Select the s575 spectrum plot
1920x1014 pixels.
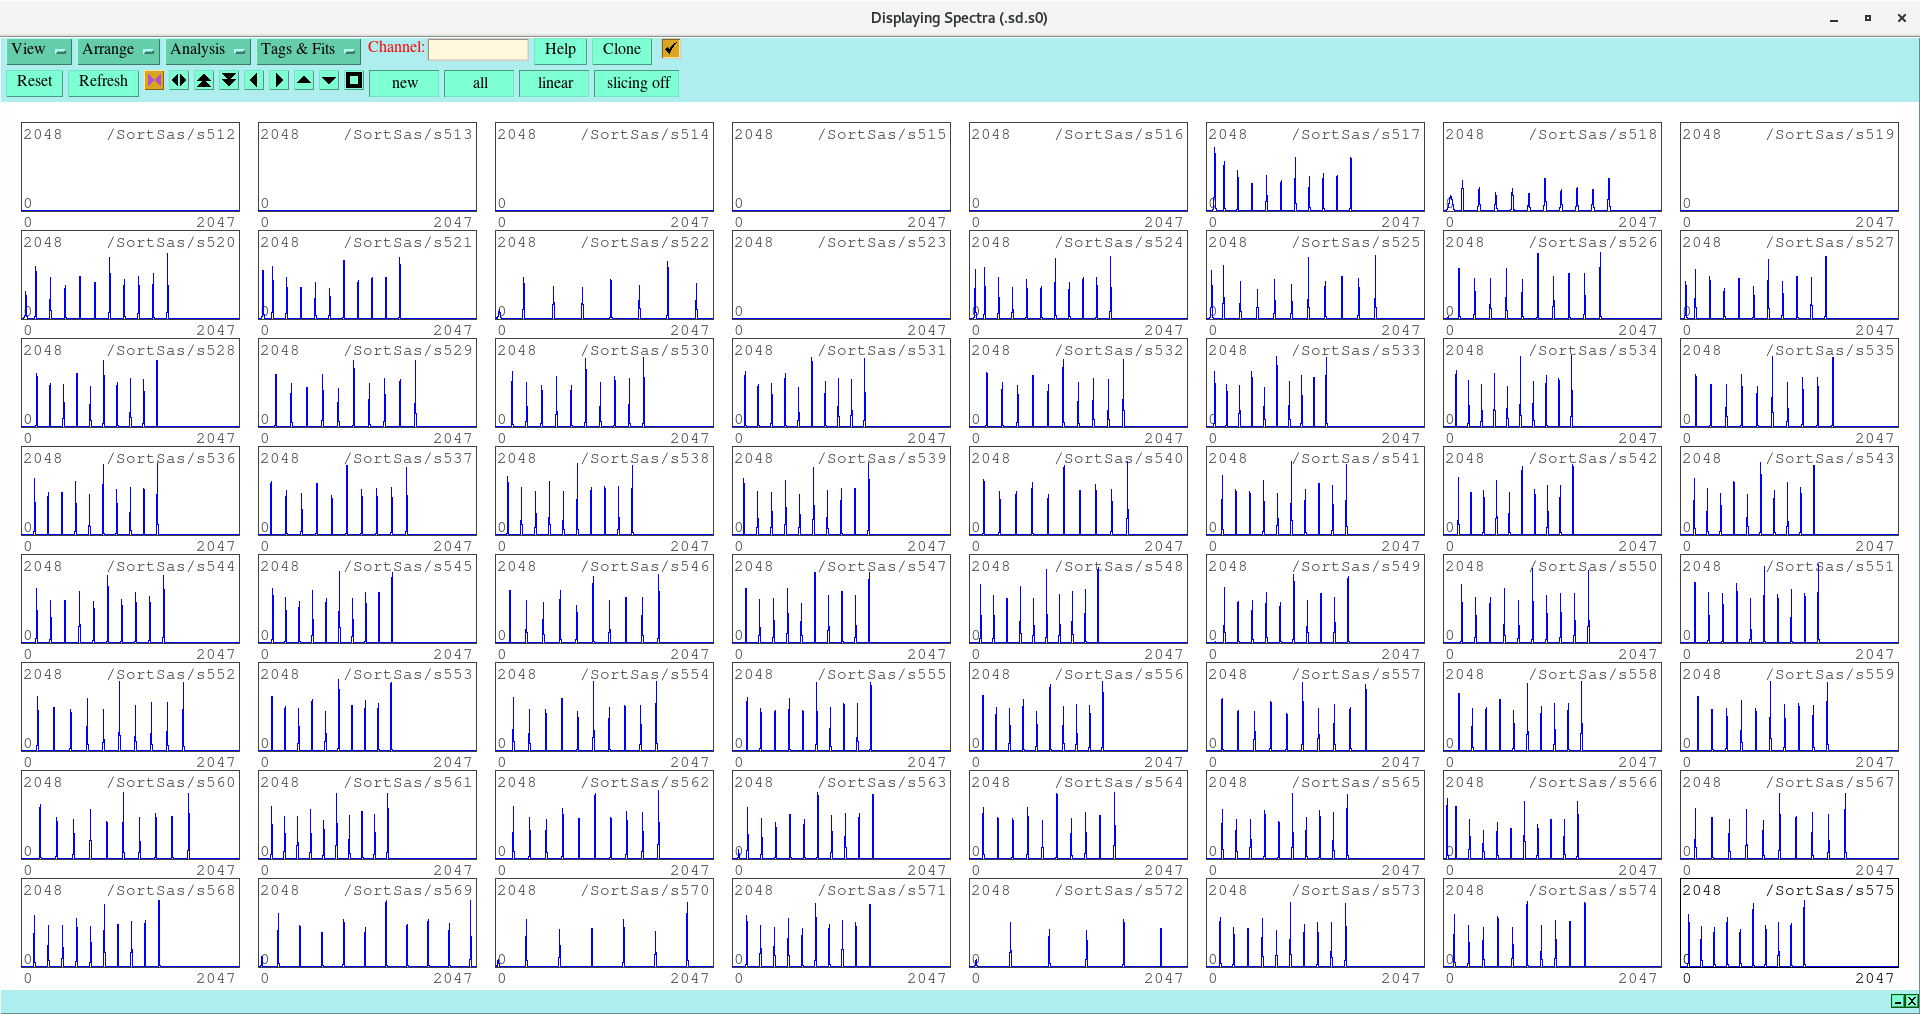tap(1789, 923)
